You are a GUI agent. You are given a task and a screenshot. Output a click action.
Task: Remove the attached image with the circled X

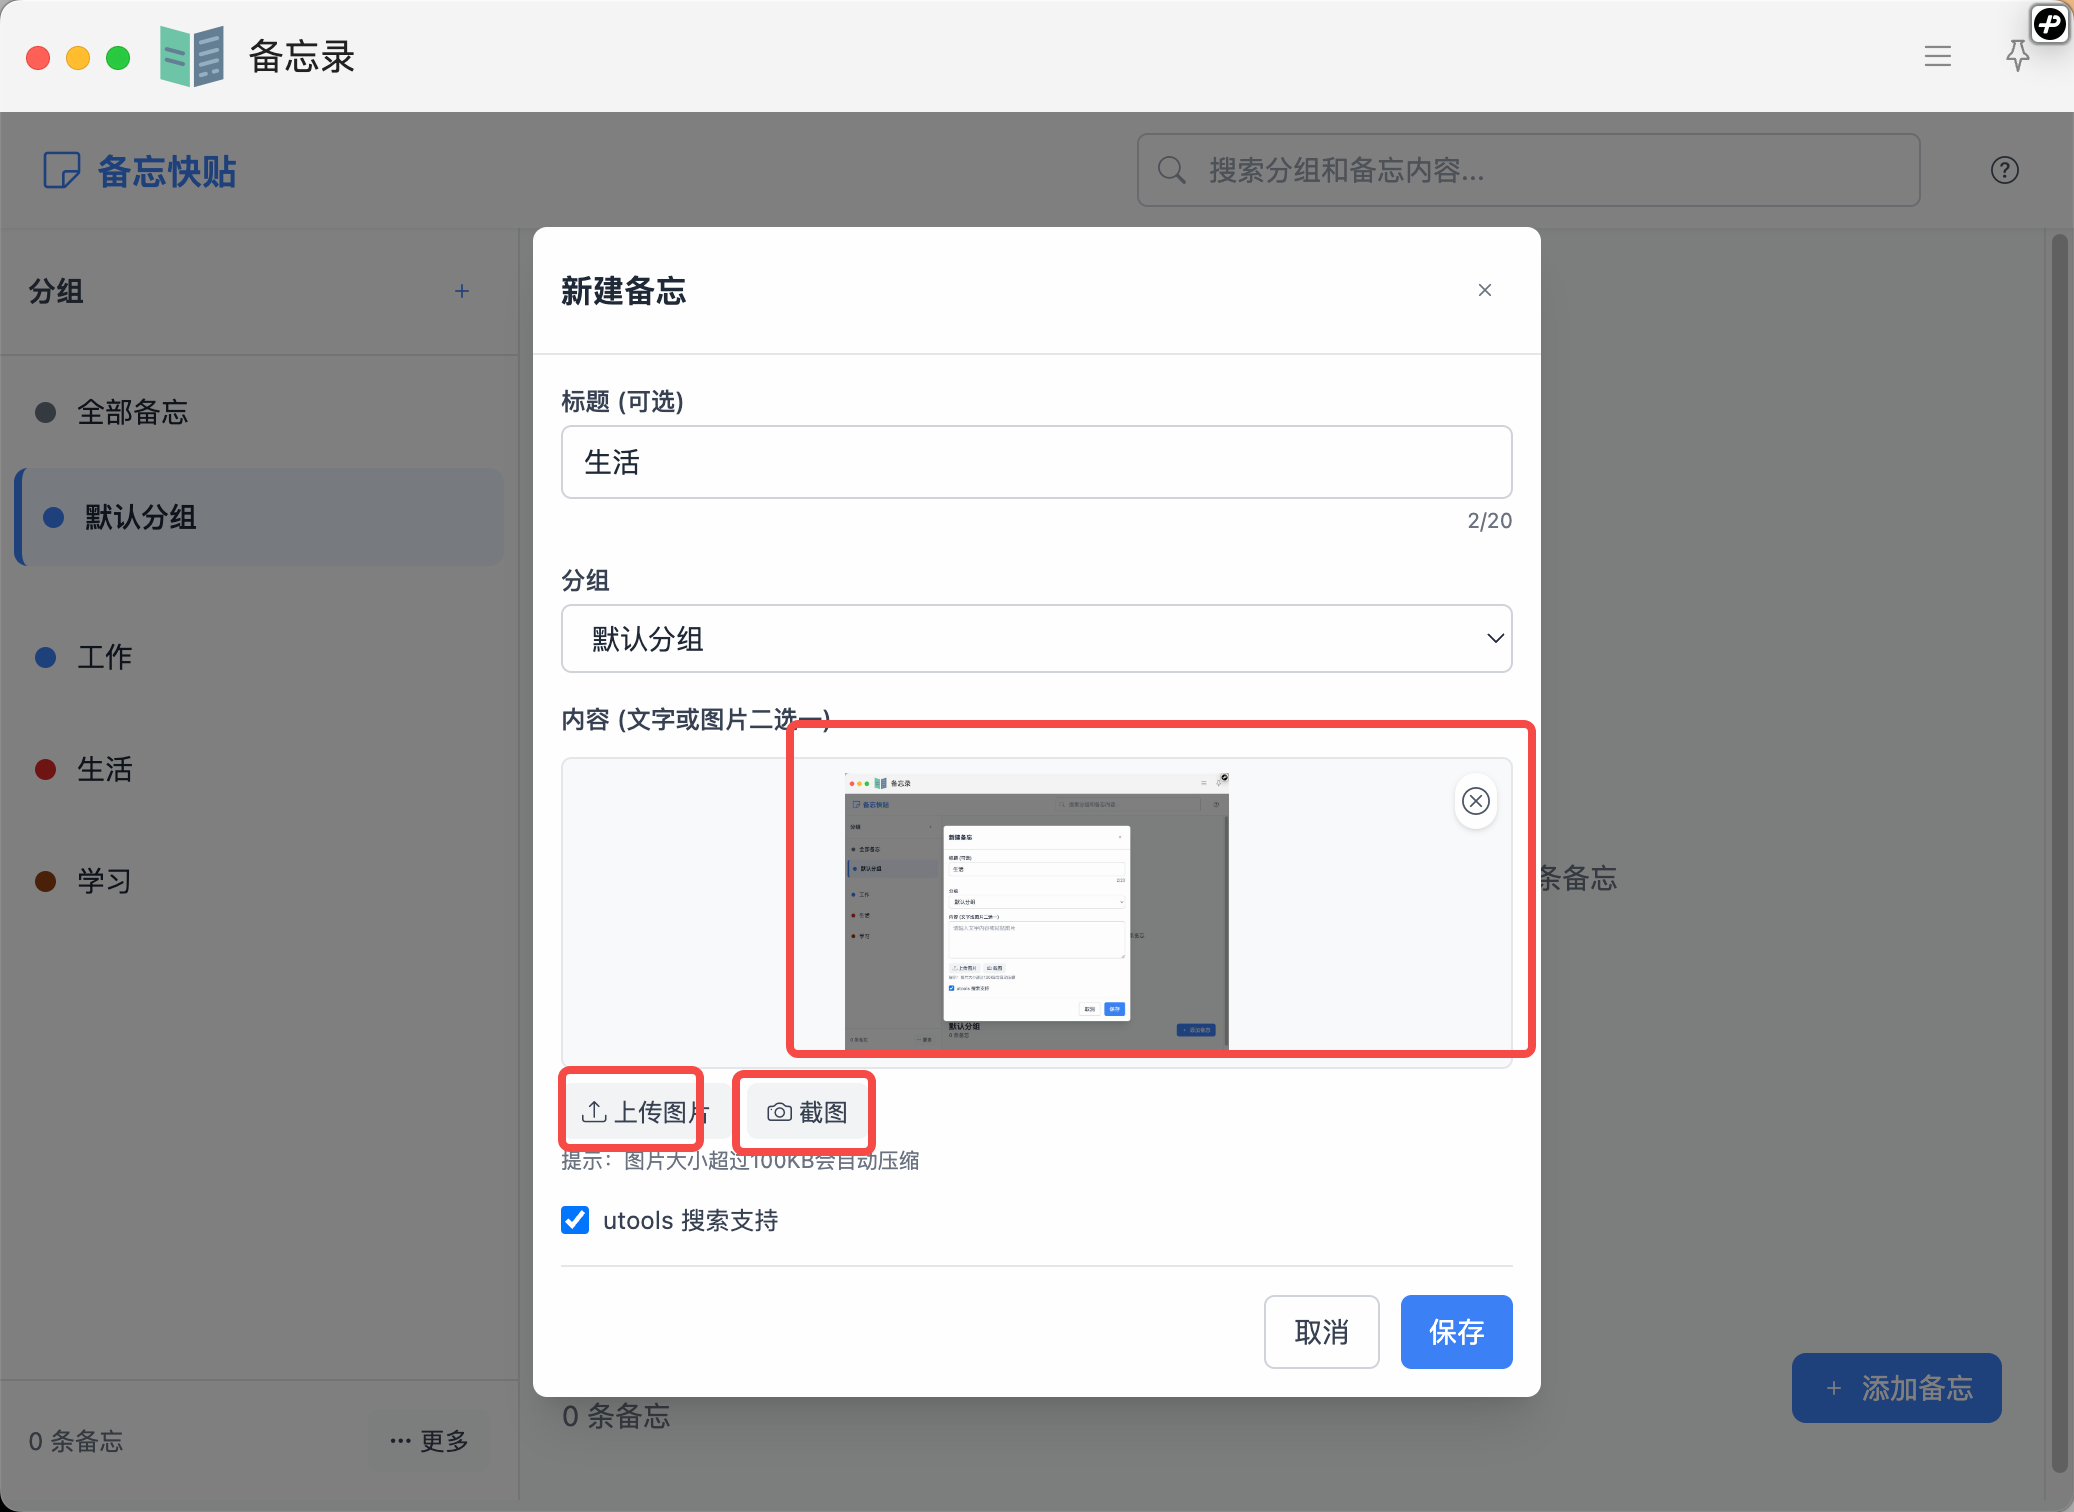pos(1475,801)
